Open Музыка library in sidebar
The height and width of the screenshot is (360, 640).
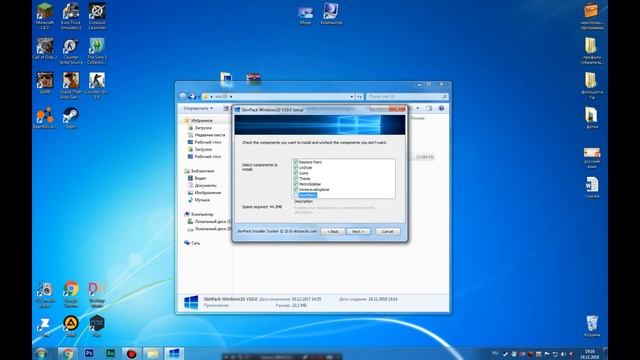click(202, 200)
